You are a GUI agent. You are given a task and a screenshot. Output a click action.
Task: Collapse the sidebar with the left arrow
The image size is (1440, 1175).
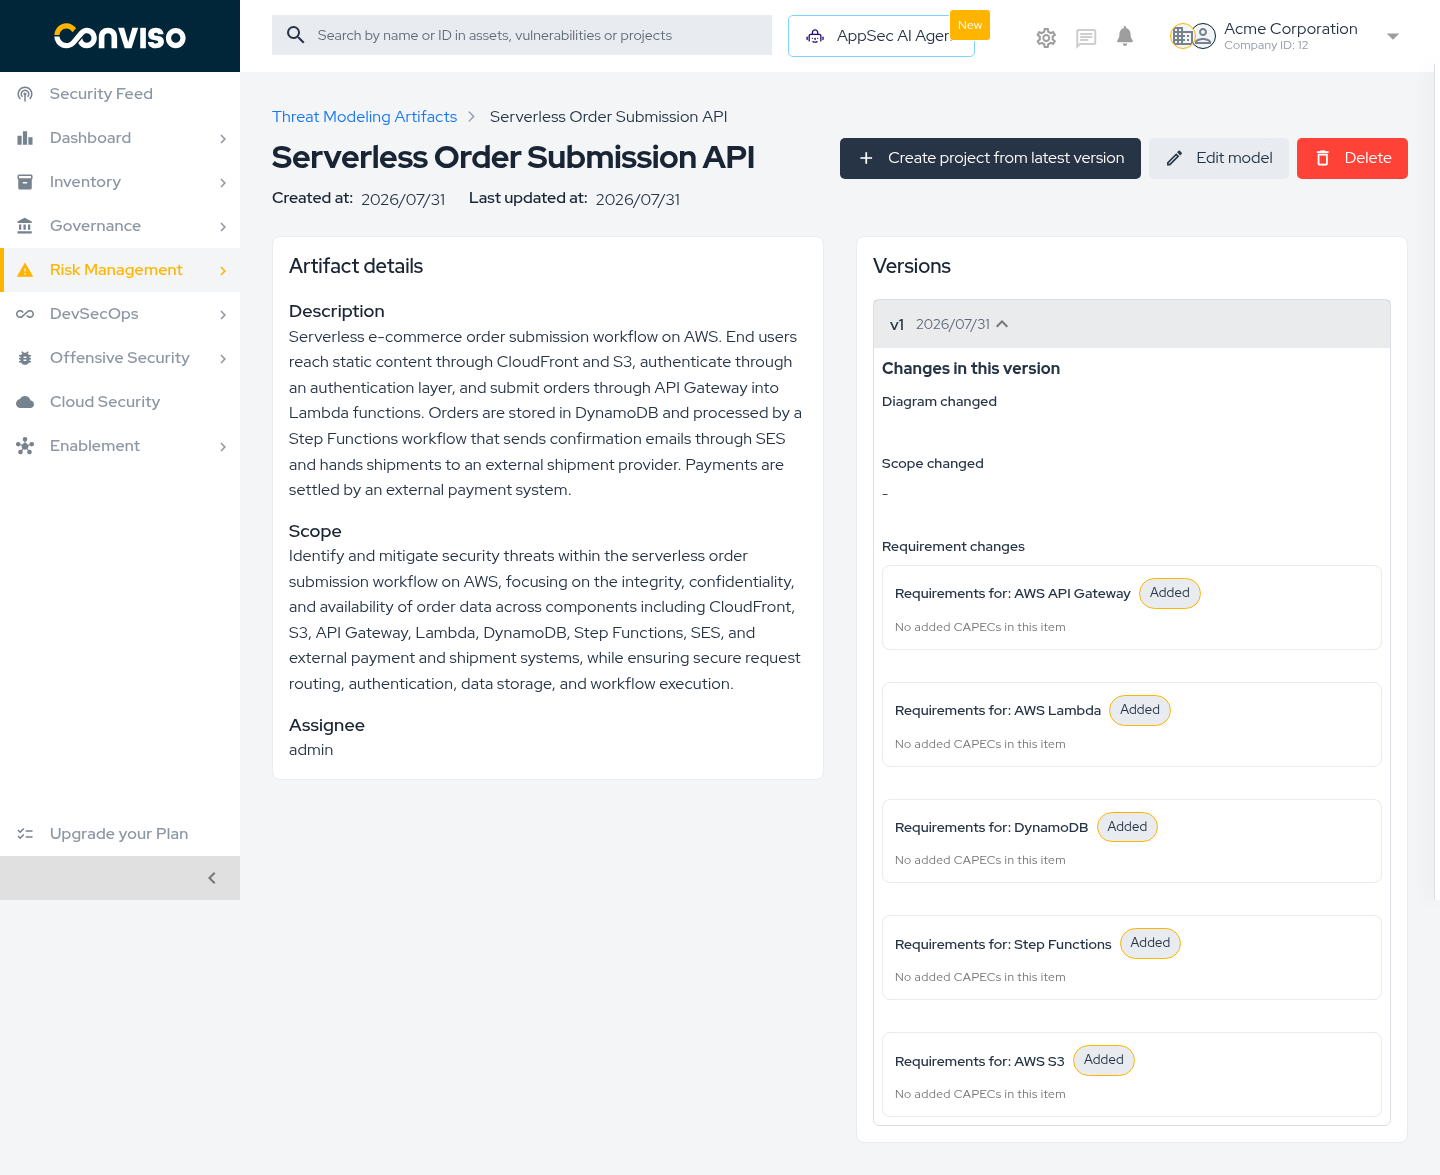click(x=212, y=878)
